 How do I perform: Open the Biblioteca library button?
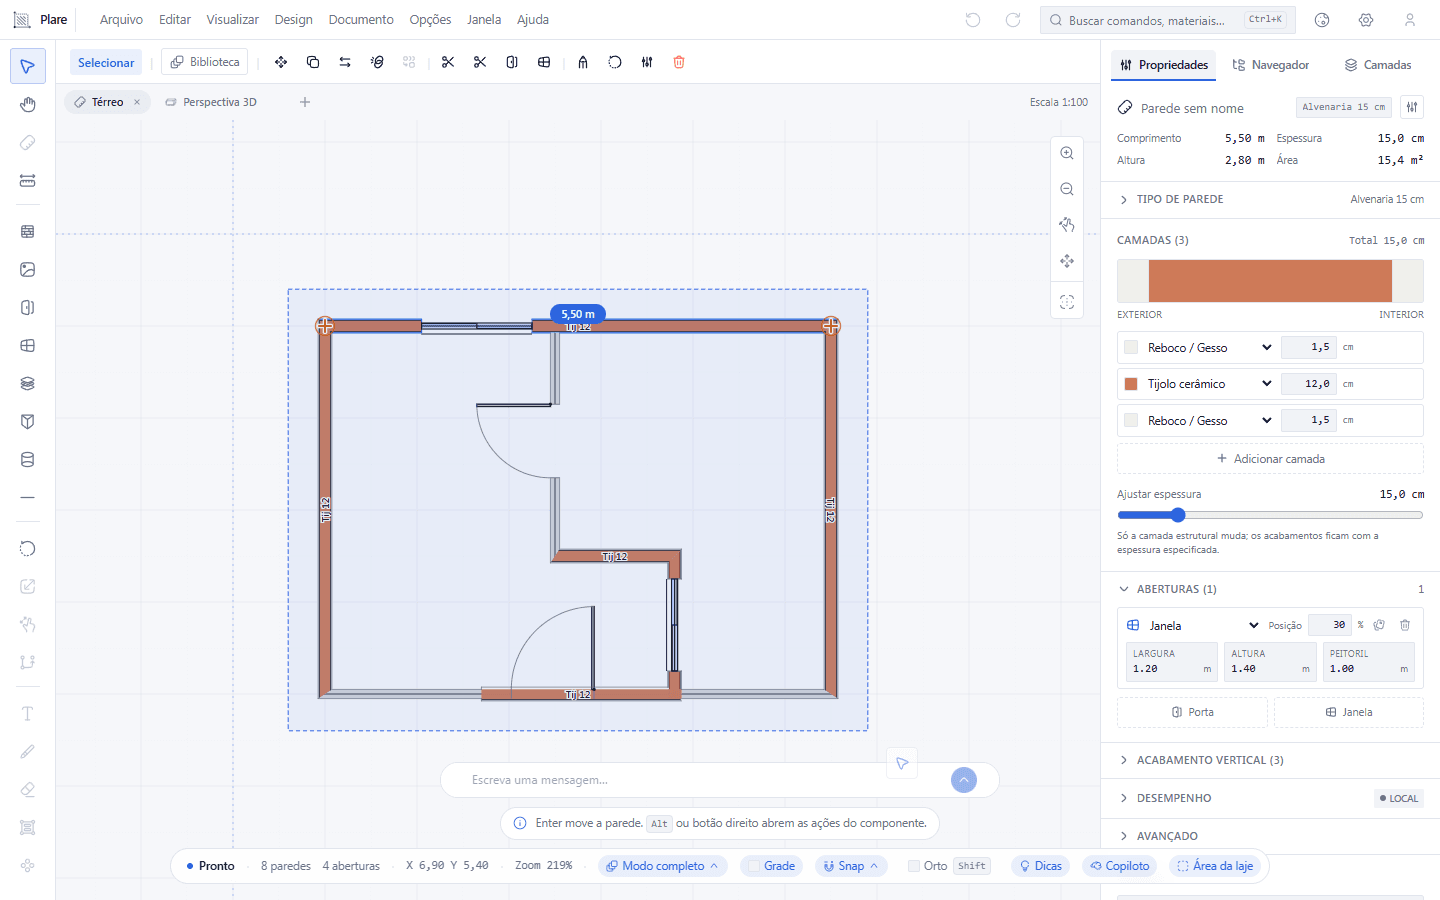tap(205, 62)
